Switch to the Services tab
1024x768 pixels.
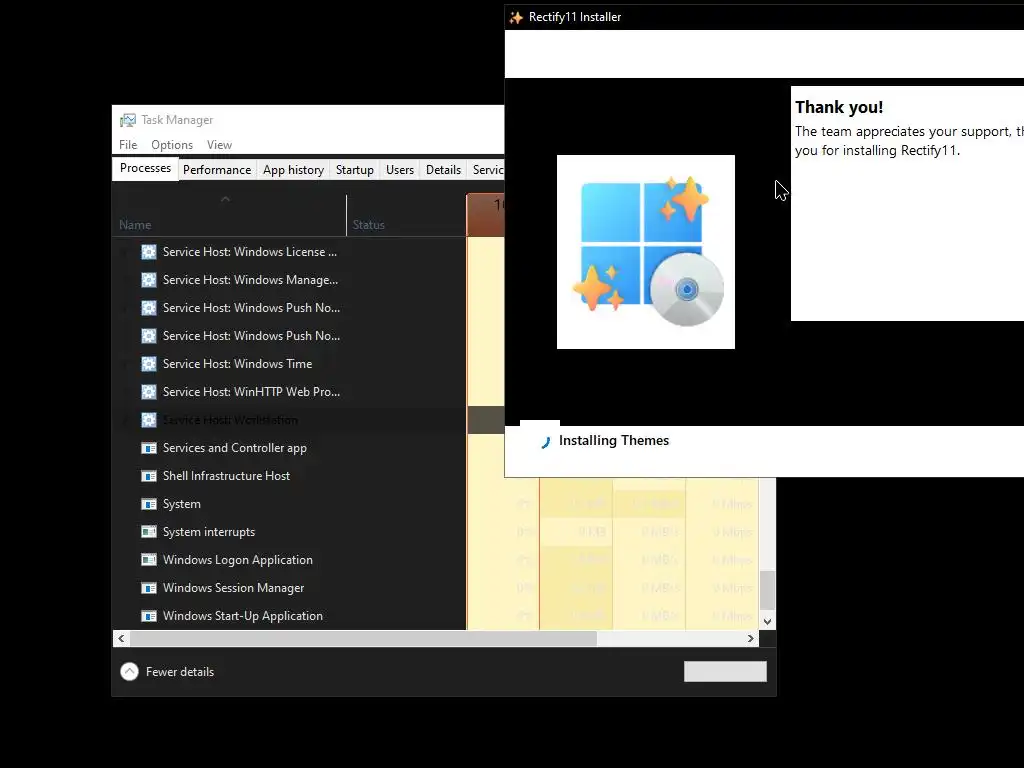(487, 170)
